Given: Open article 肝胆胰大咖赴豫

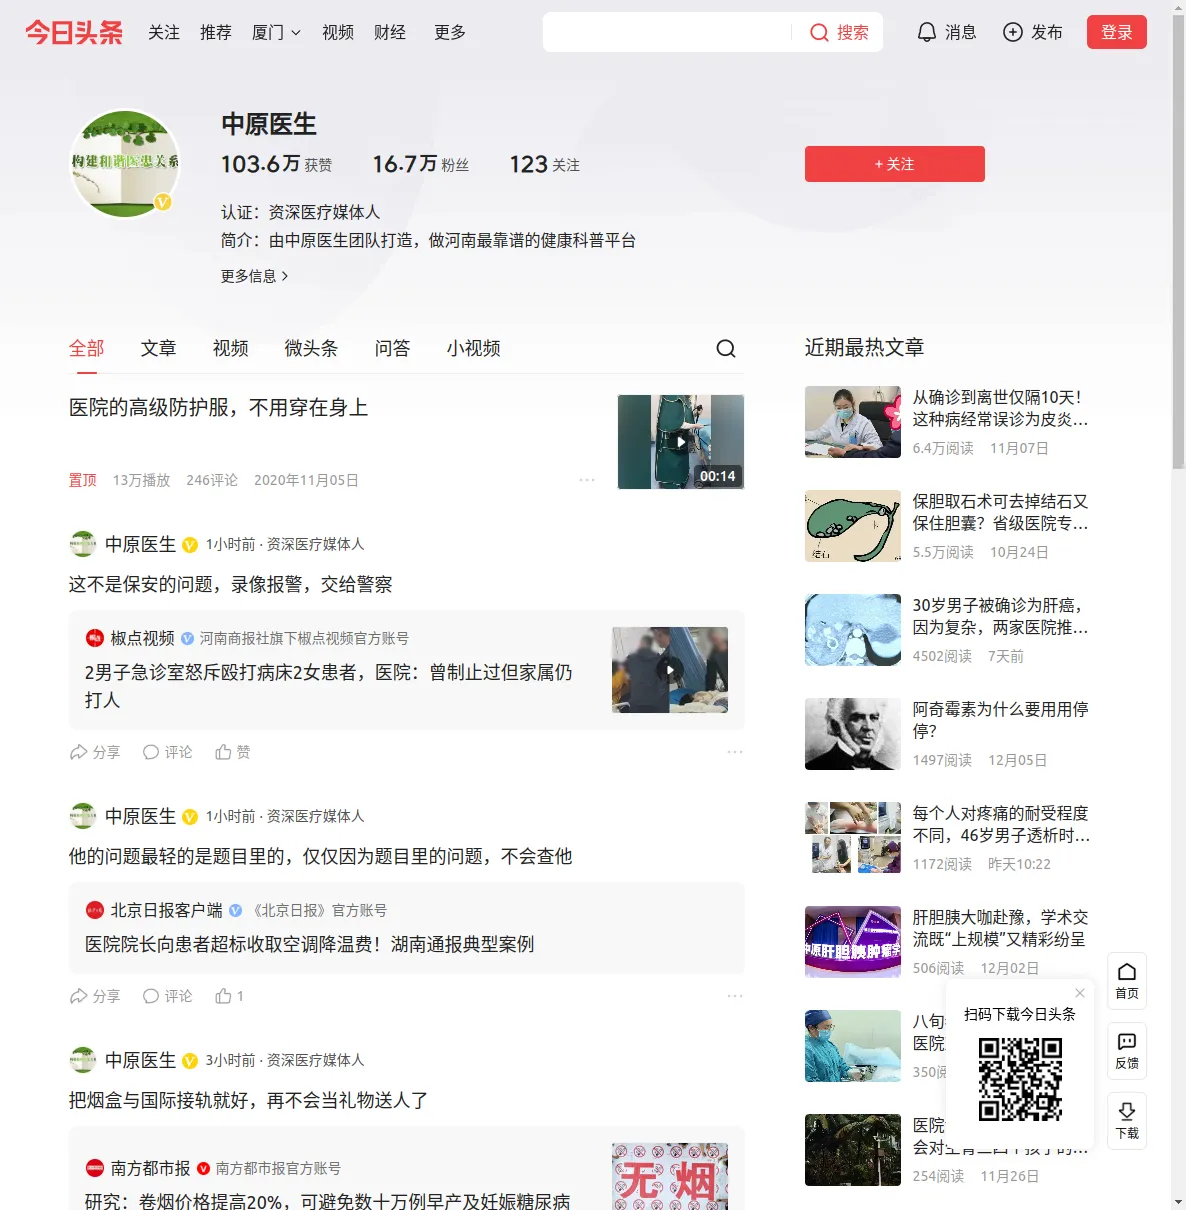Looking at the screenshot, I should point(1000,928).
